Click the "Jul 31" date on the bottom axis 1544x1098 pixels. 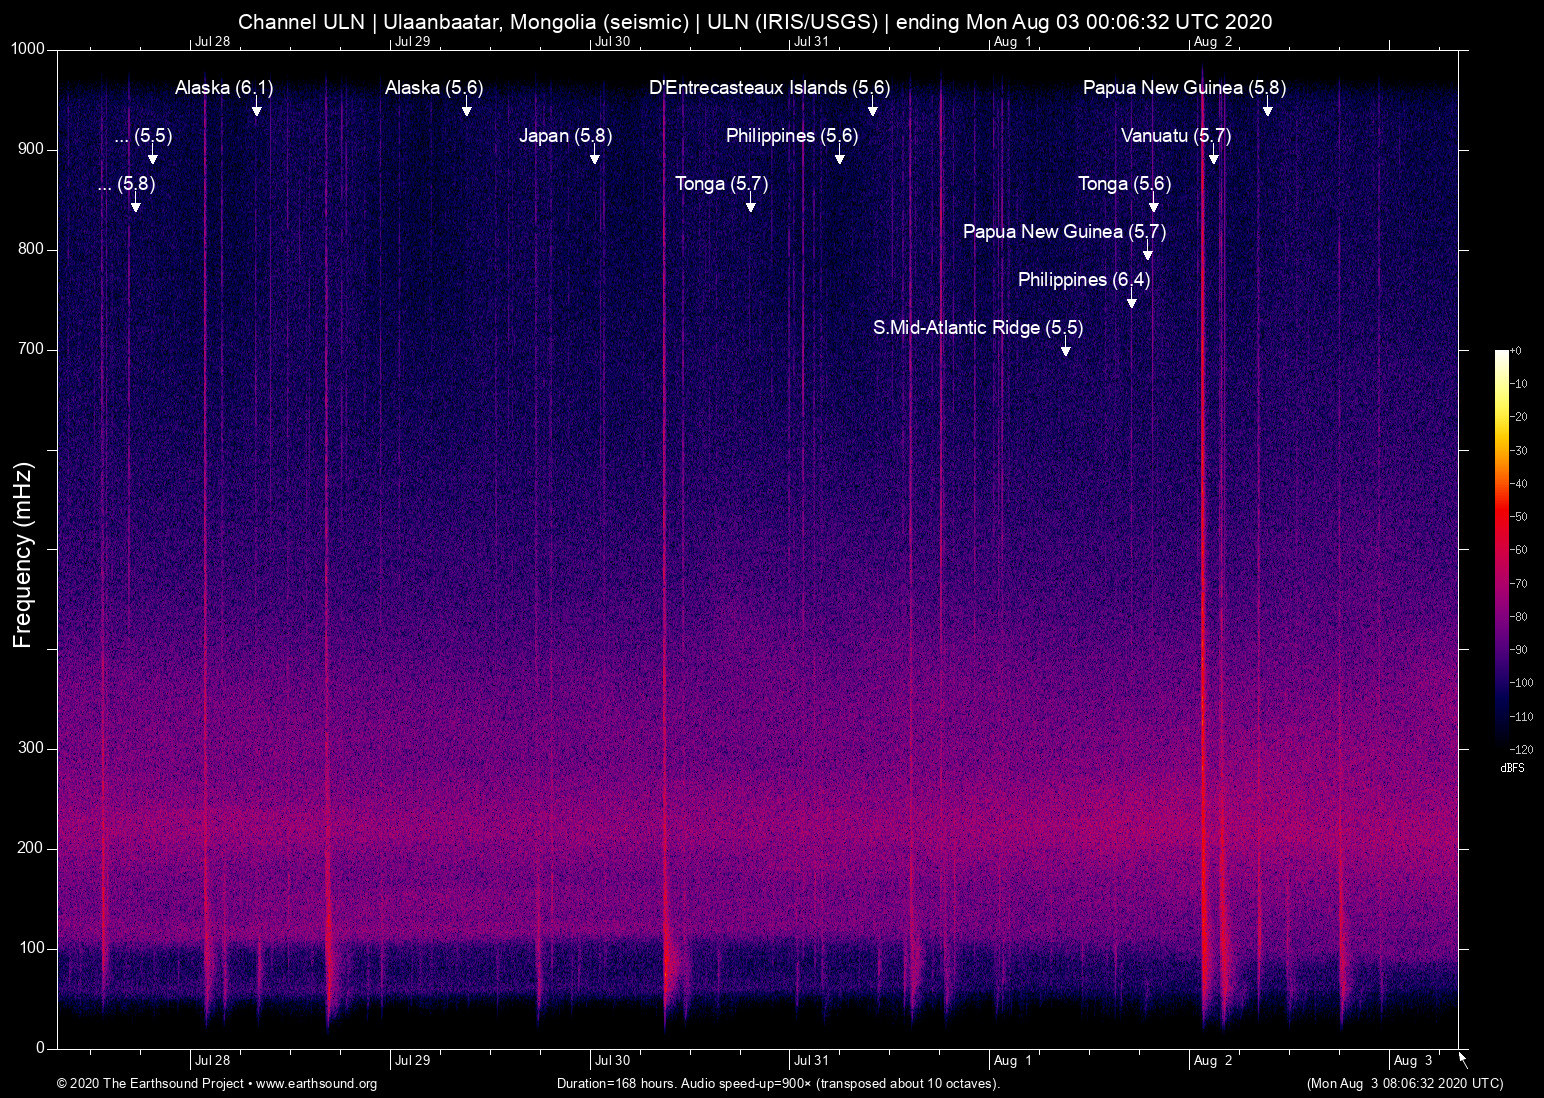click(x=811, y=1060)
